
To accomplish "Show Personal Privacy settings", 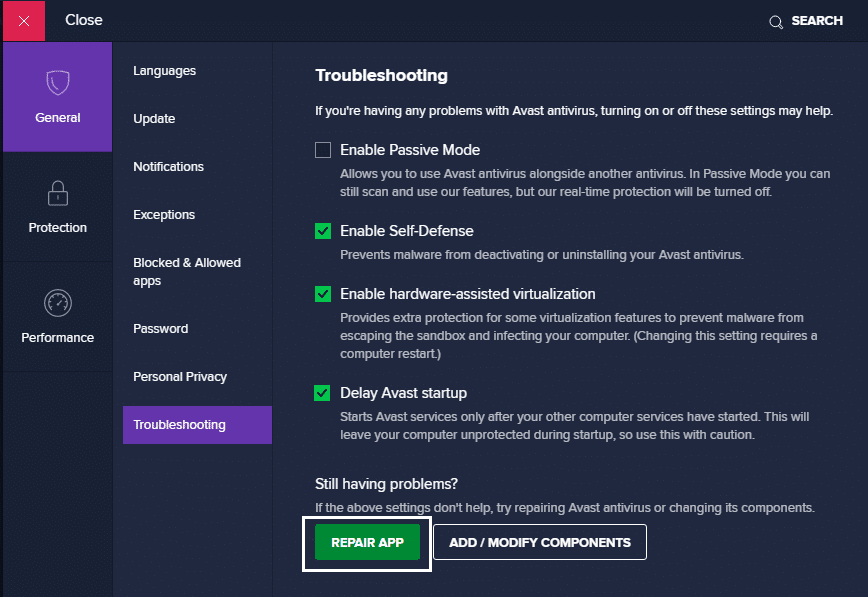I will 180,377.
